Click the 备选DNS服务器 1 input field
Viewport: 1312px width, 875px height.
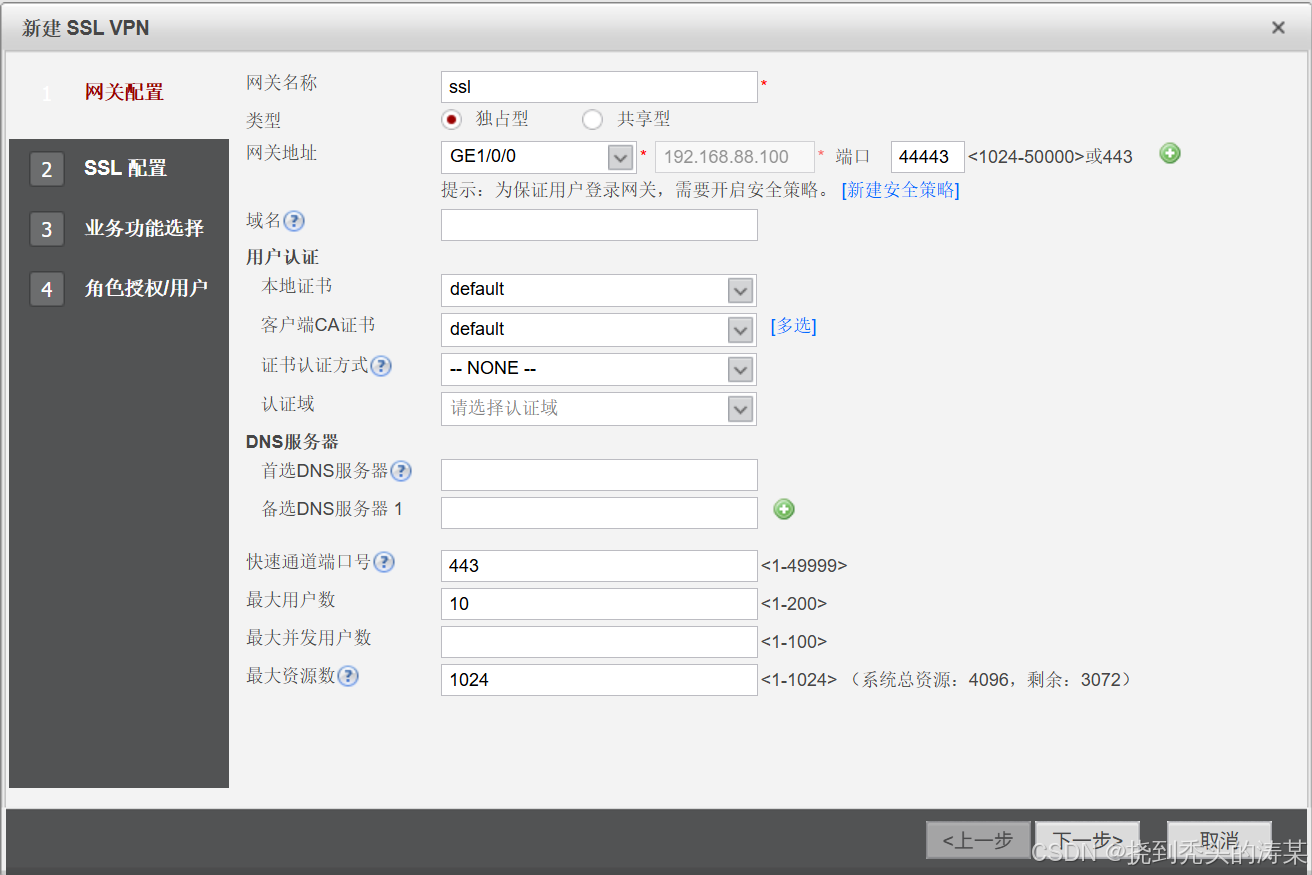point(599,513)
